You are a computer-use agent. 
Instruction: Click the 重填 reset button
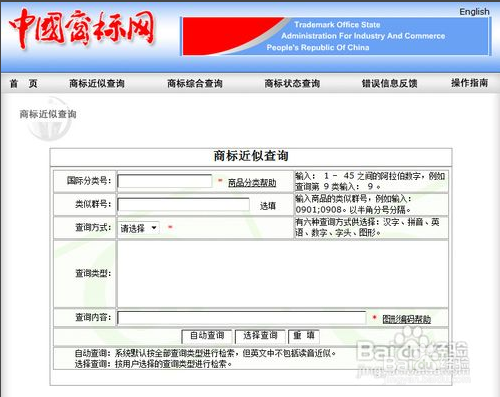304,336
